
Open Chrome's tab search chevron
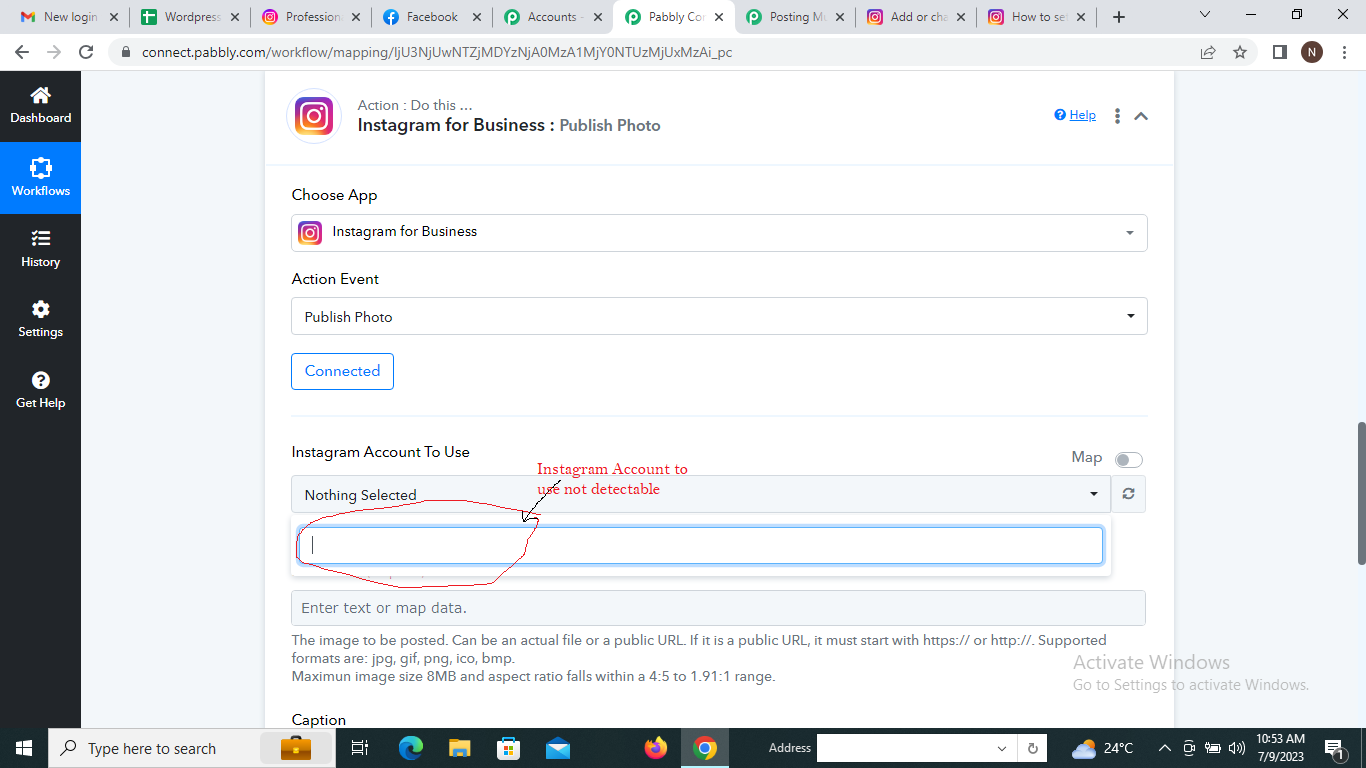tap(1204, 15)
